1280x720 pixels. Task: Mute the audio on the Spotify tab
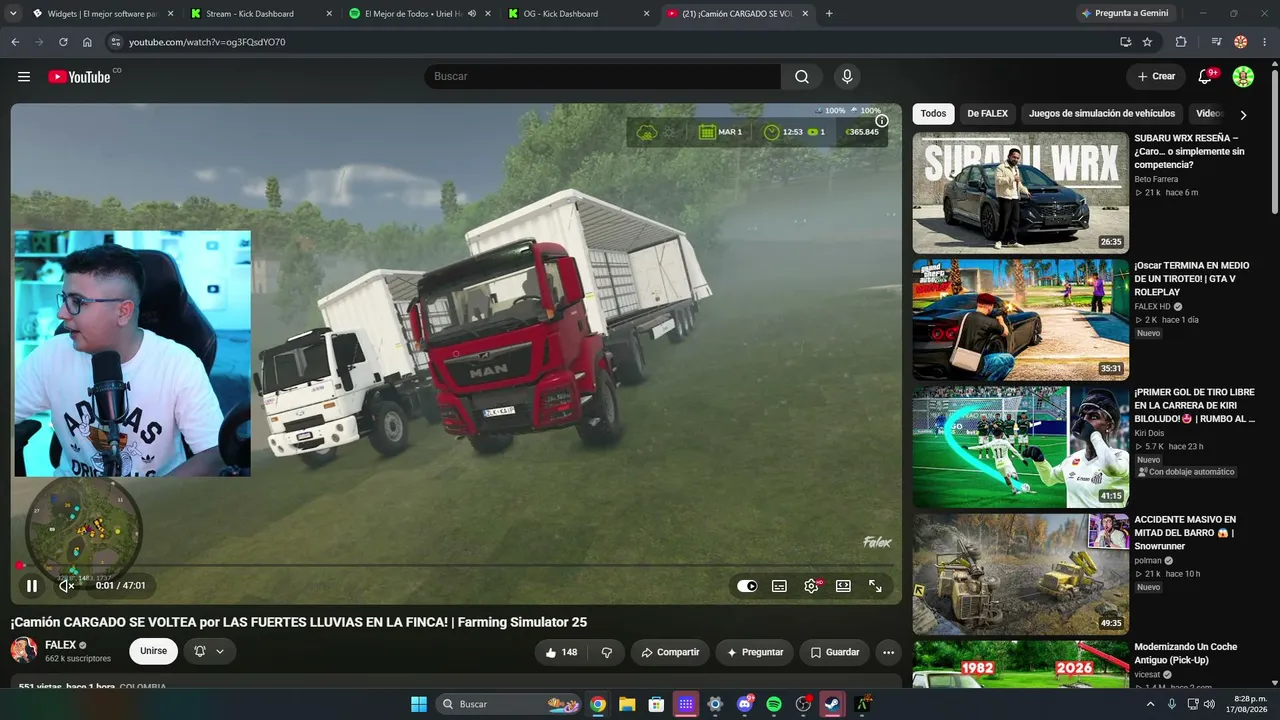coord(473,14)
